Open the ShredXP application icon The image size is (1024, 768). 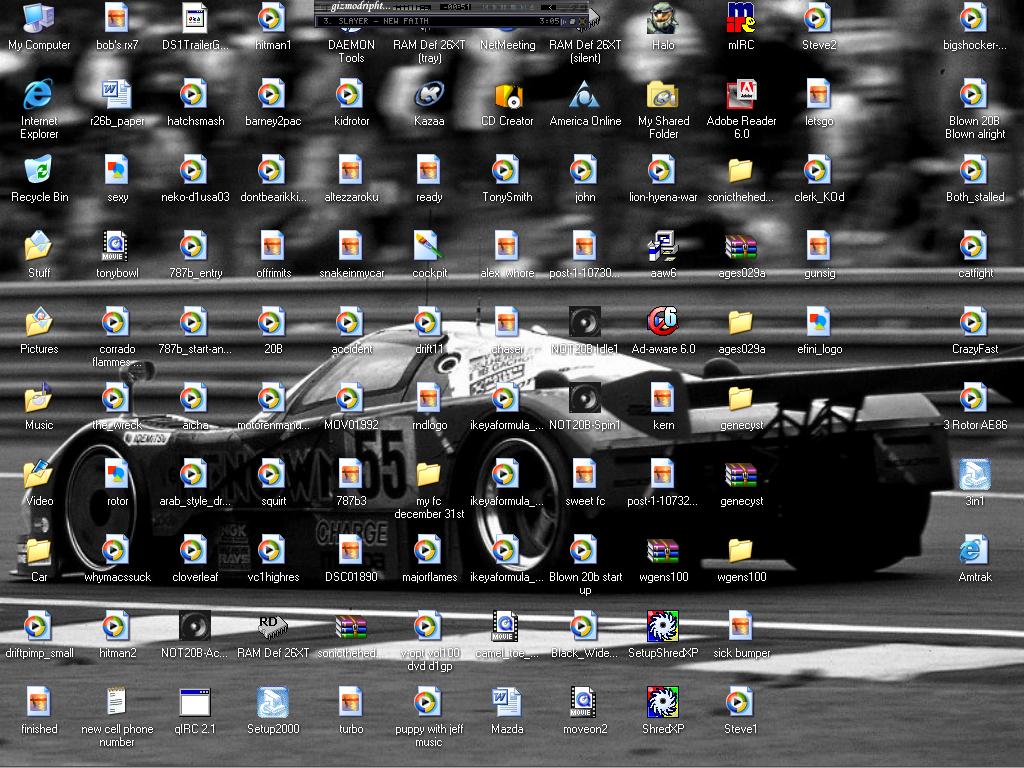click(x=663, y=703)
